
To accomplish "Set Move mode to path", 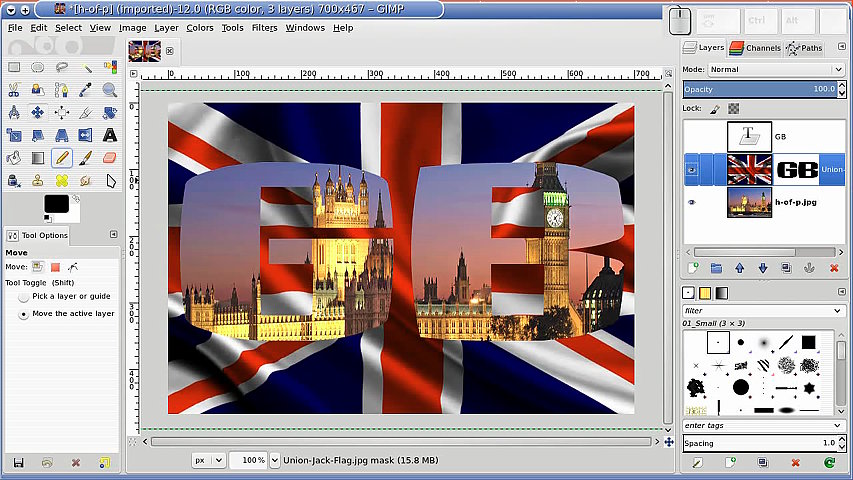I will tap(73, 267).
